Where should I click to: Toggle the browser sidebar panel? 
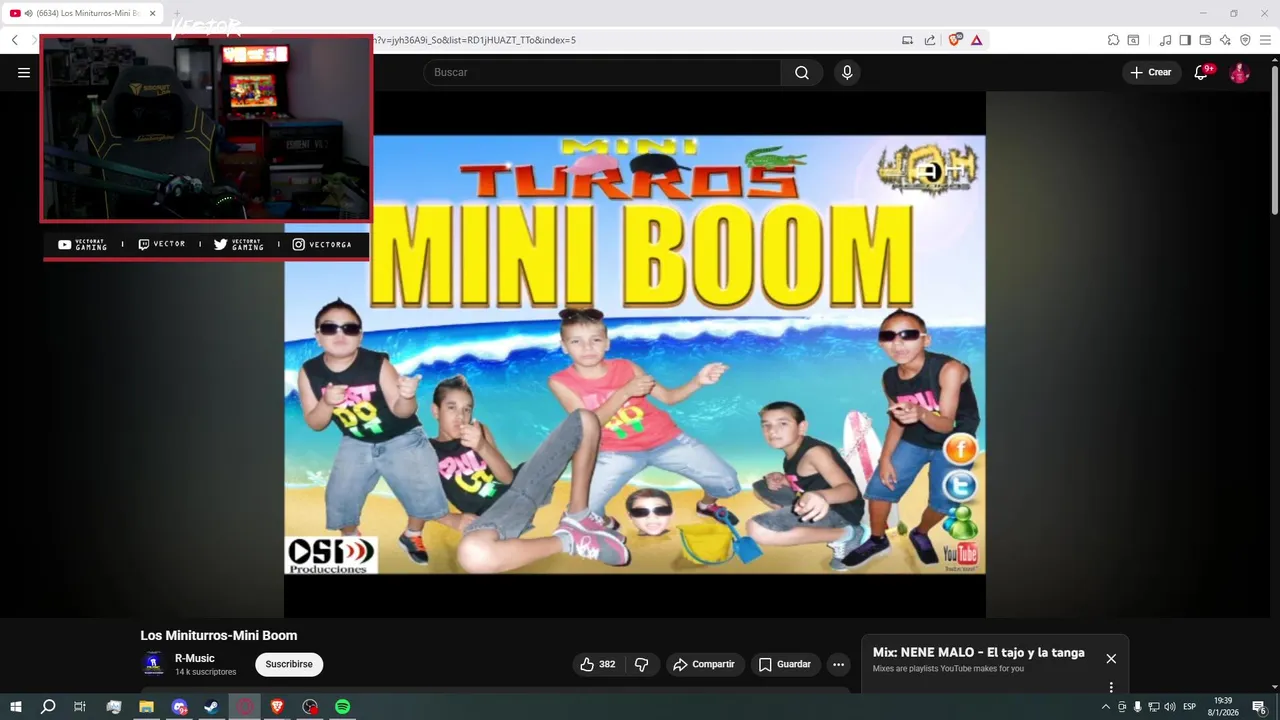[1185, 40]
